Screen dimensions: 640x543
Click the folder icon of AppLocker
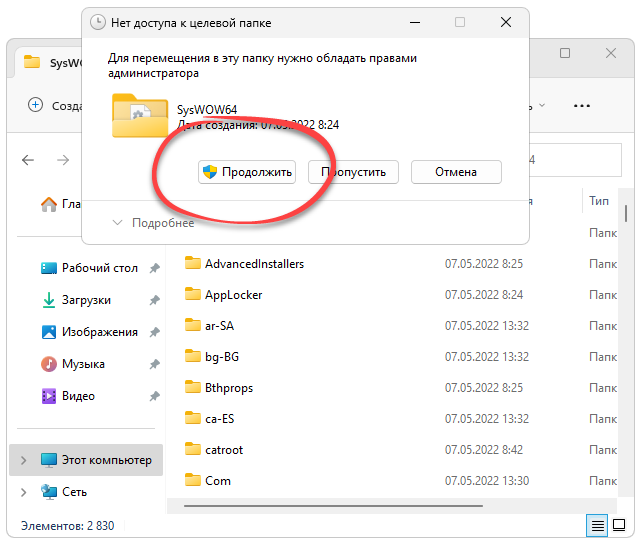(x=193, y=294)
